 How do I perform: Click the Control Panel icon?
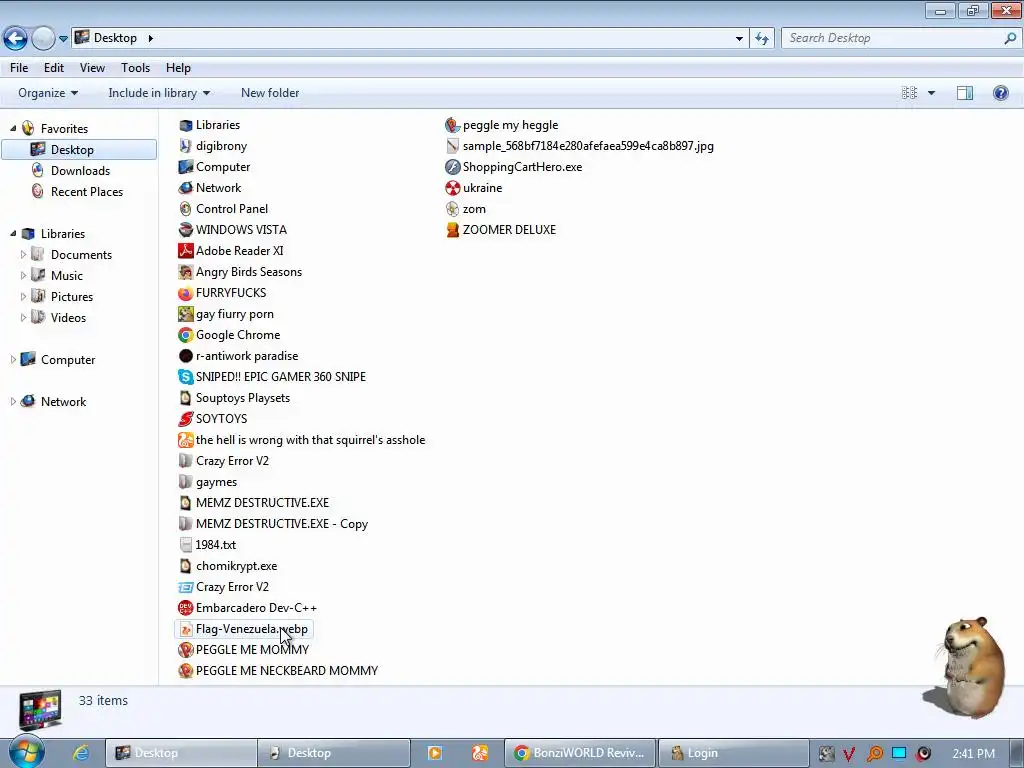(185, 209)
